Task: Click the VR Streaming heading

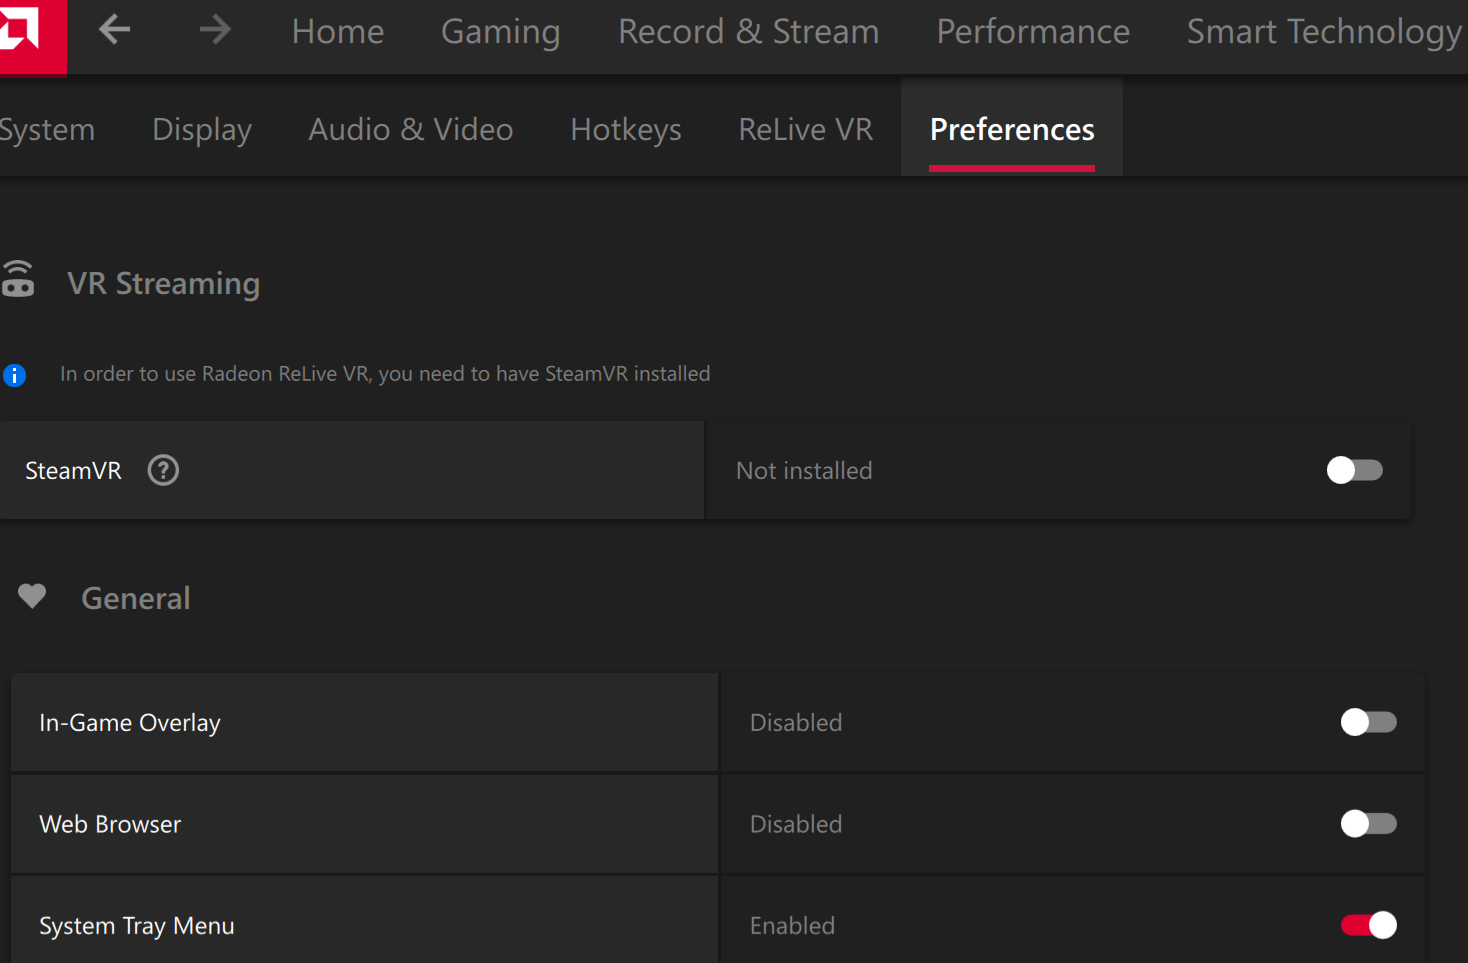Action: pos(164,284)
